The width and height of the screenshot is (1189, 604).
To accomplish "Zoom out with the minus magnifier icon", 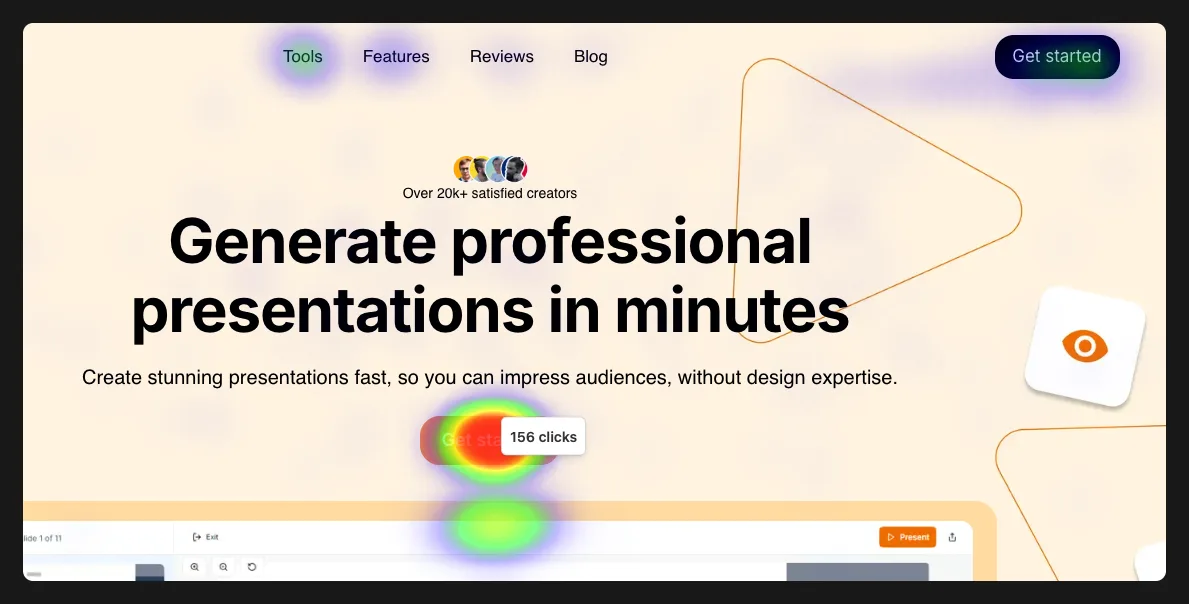I will coord(224,567).
